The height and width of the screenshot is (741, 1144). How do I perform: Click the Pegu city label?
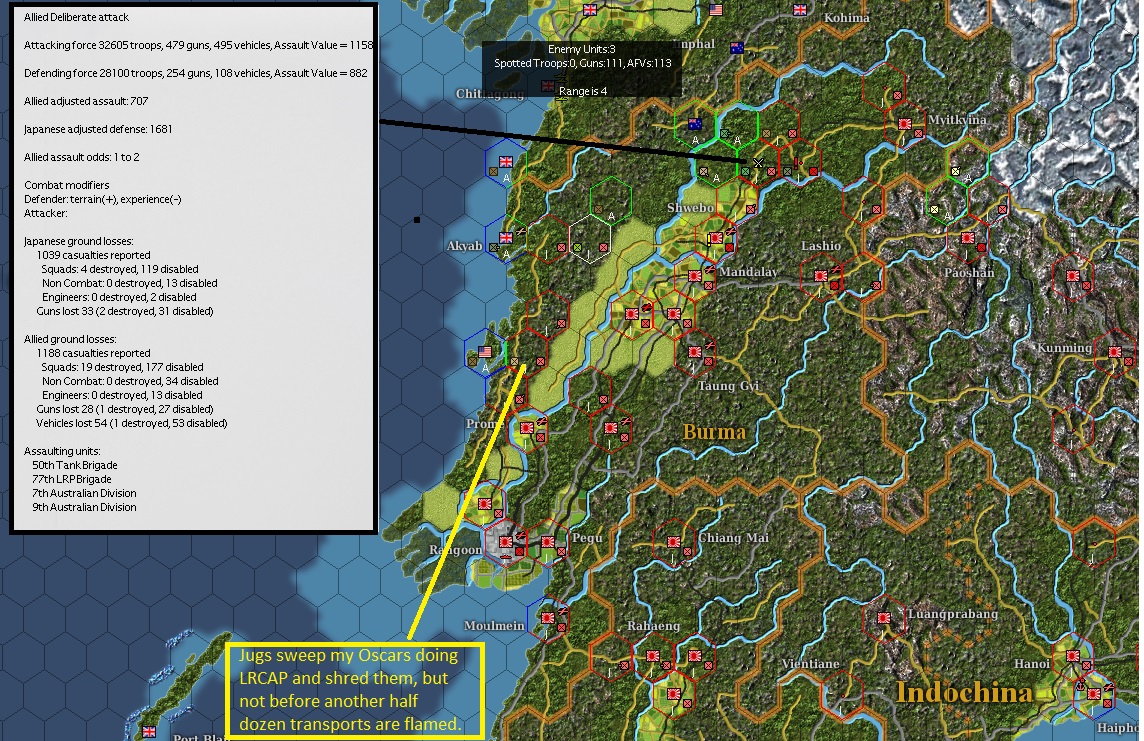click(587, 538)
